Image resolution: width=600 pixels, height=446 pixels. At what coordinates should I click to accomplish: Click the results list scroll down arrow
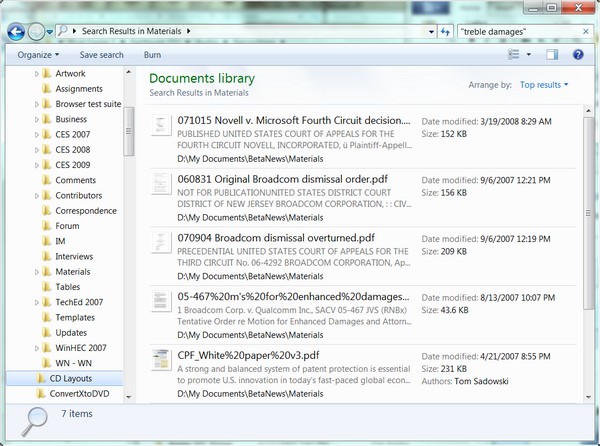[588, 397]
